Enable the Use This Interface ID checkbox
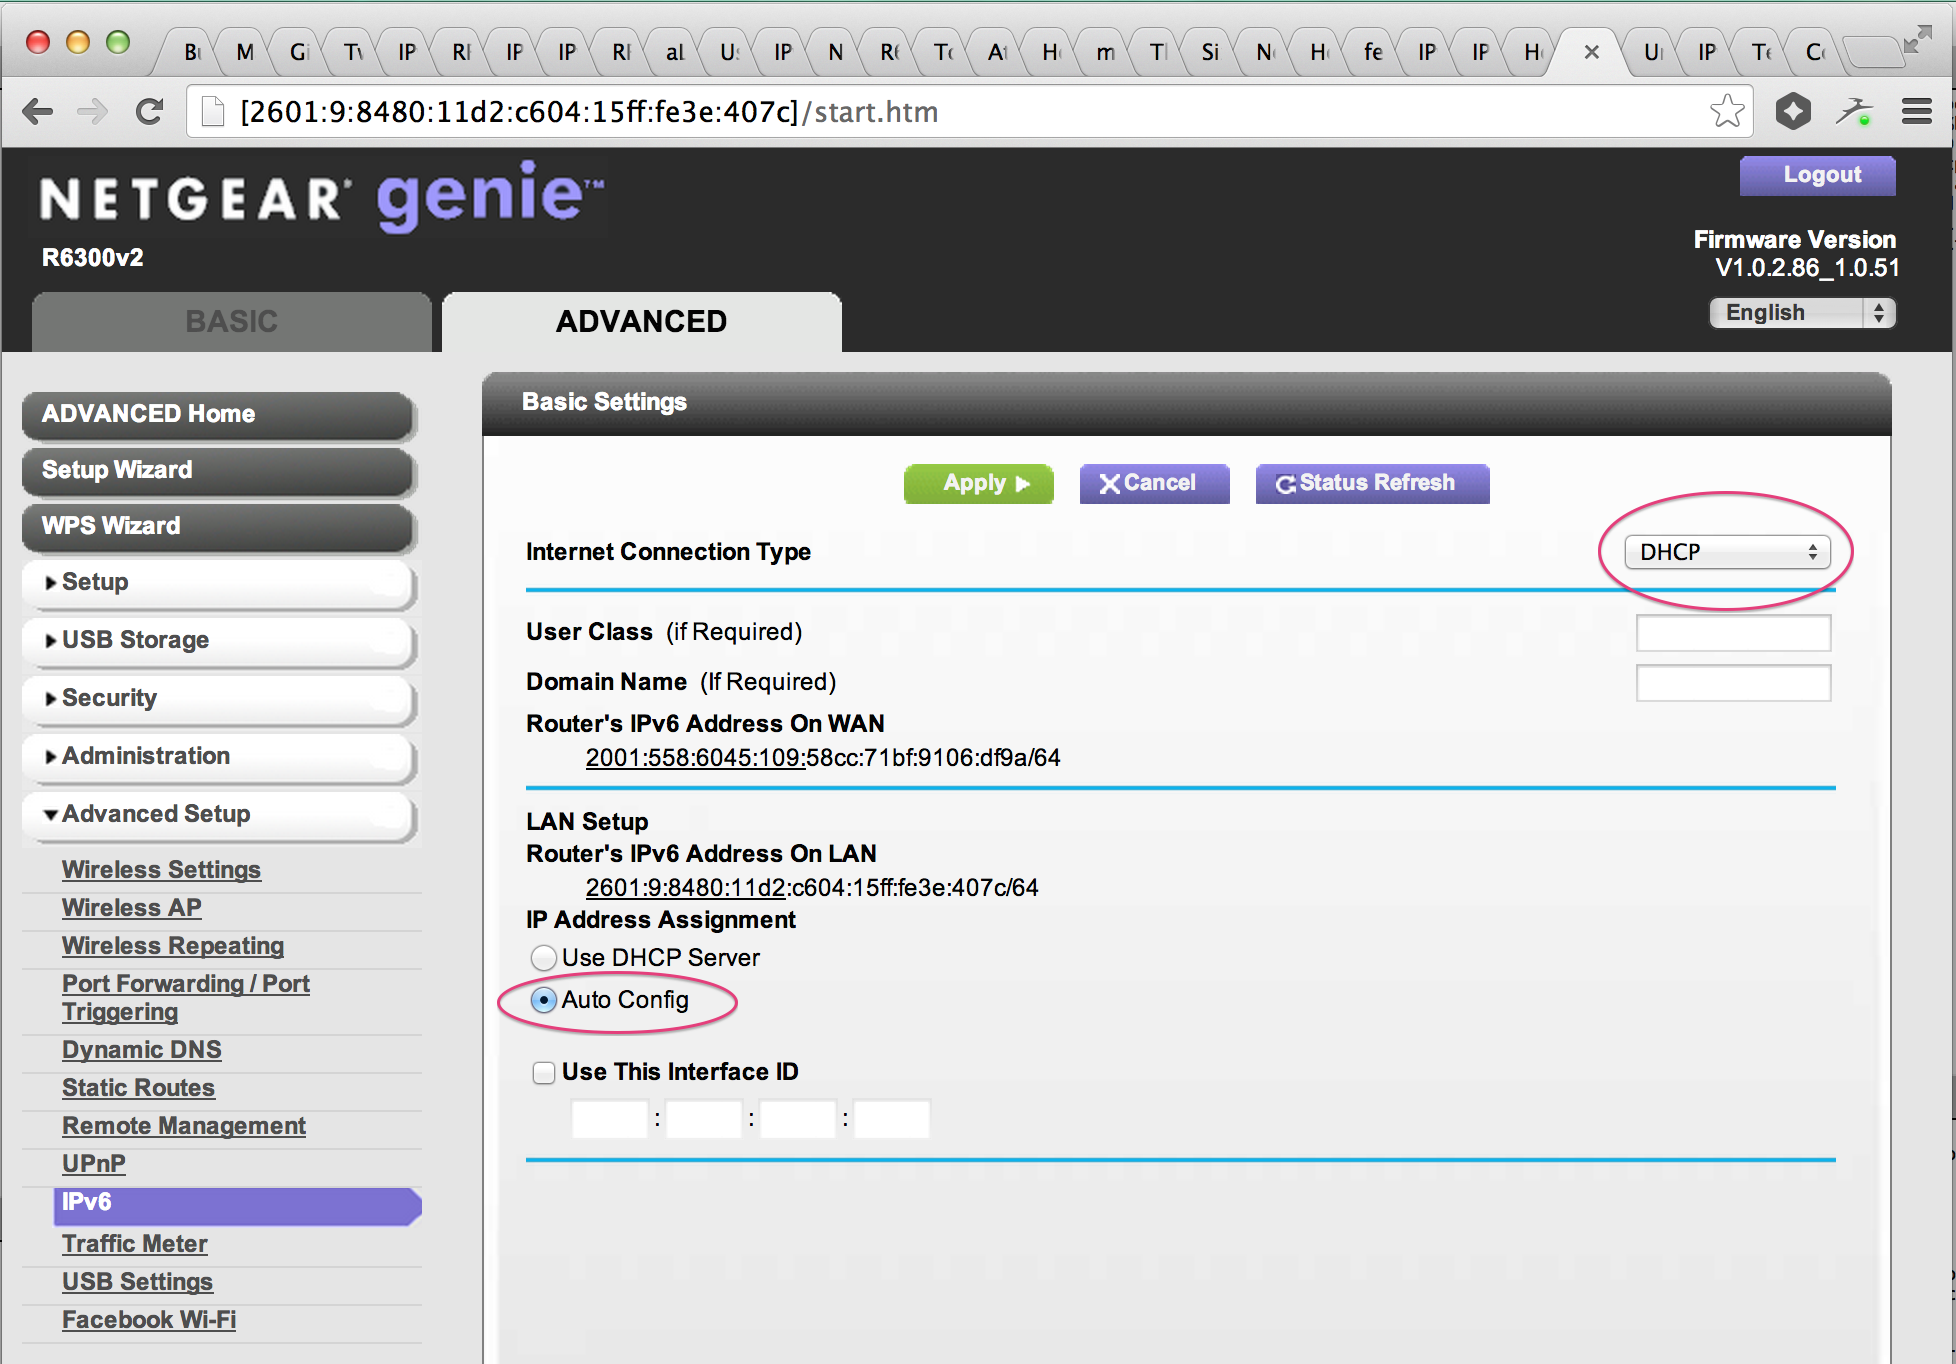 click(540, 1067)
